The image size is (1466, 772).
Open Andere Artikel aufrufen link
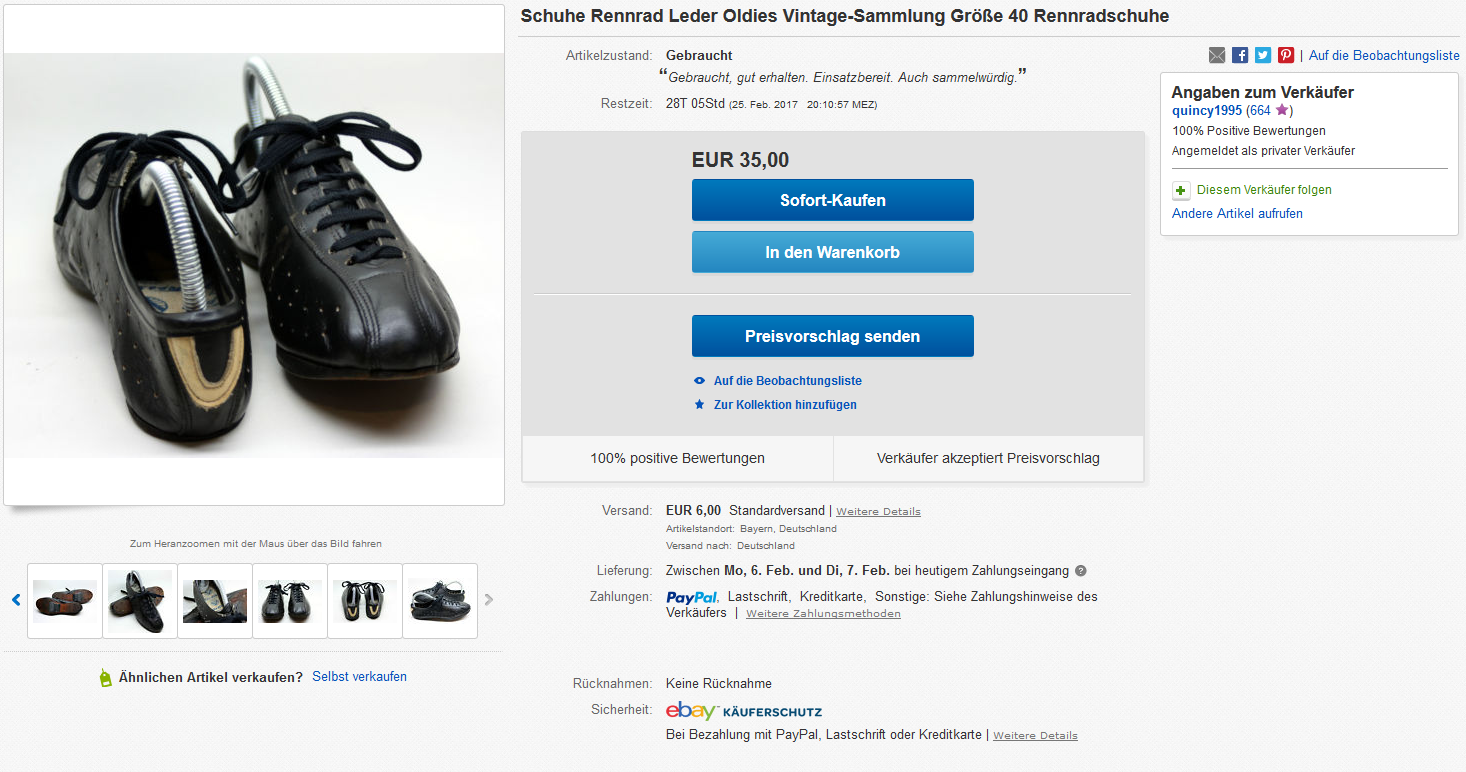1237,214
